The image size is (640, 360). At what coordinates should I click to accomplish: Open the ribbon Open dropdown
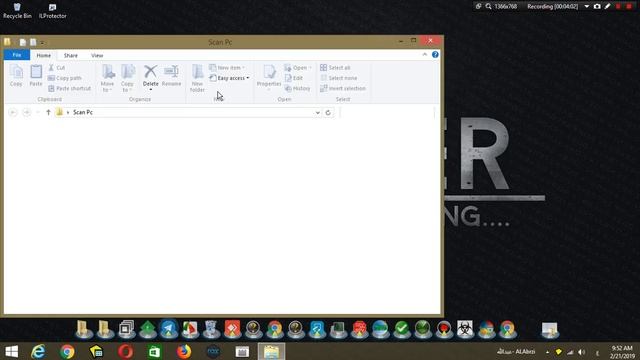(298, 68)
